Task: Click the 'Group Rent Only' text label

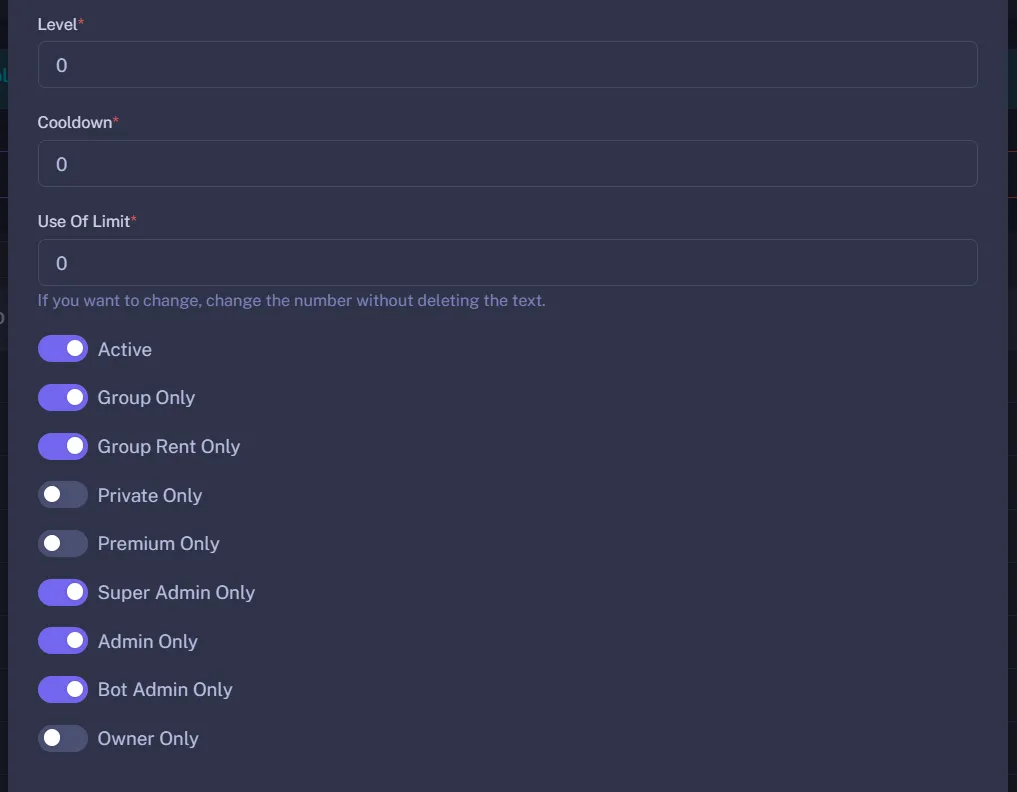Action: (x=168, y=446)
